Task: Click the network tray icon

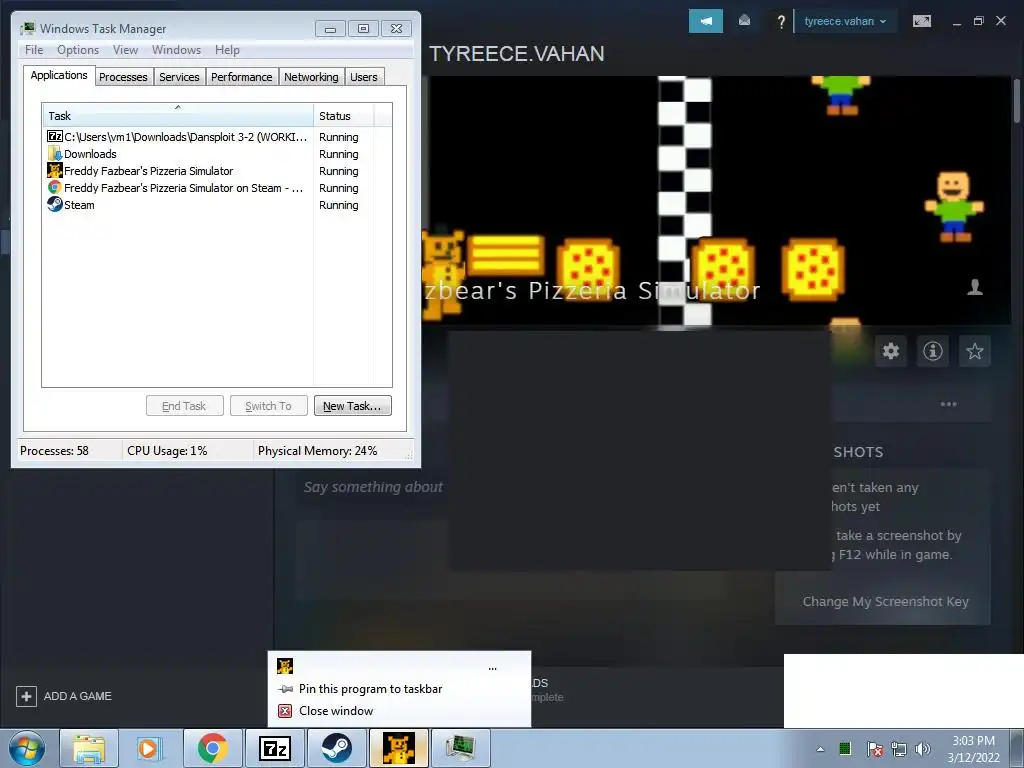Action: point(899,749)
